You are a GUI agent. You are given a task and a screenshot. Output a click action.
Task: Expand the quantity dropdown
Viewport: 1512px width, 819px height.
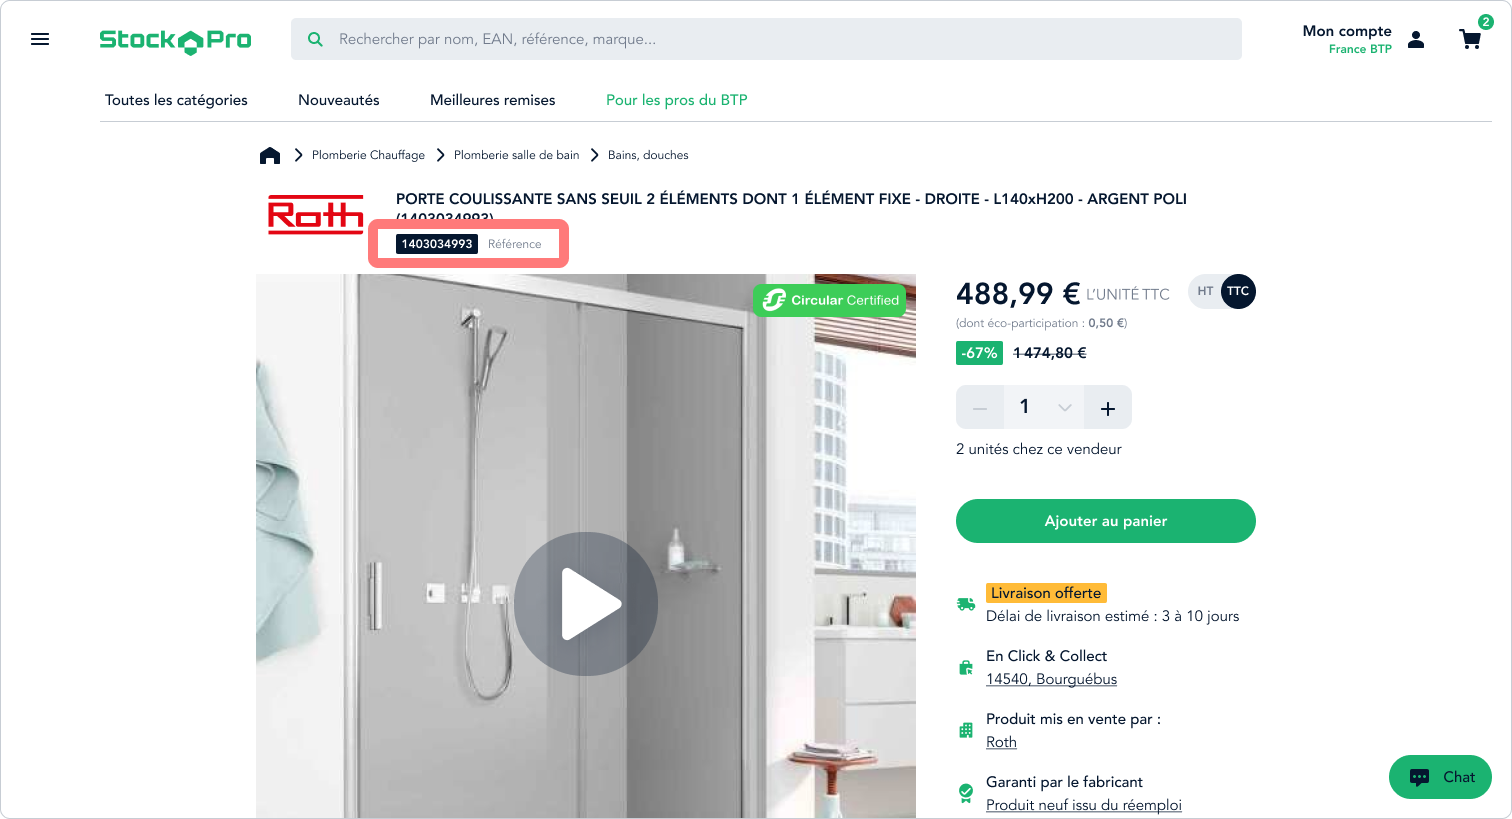[x=1064, y=408]
